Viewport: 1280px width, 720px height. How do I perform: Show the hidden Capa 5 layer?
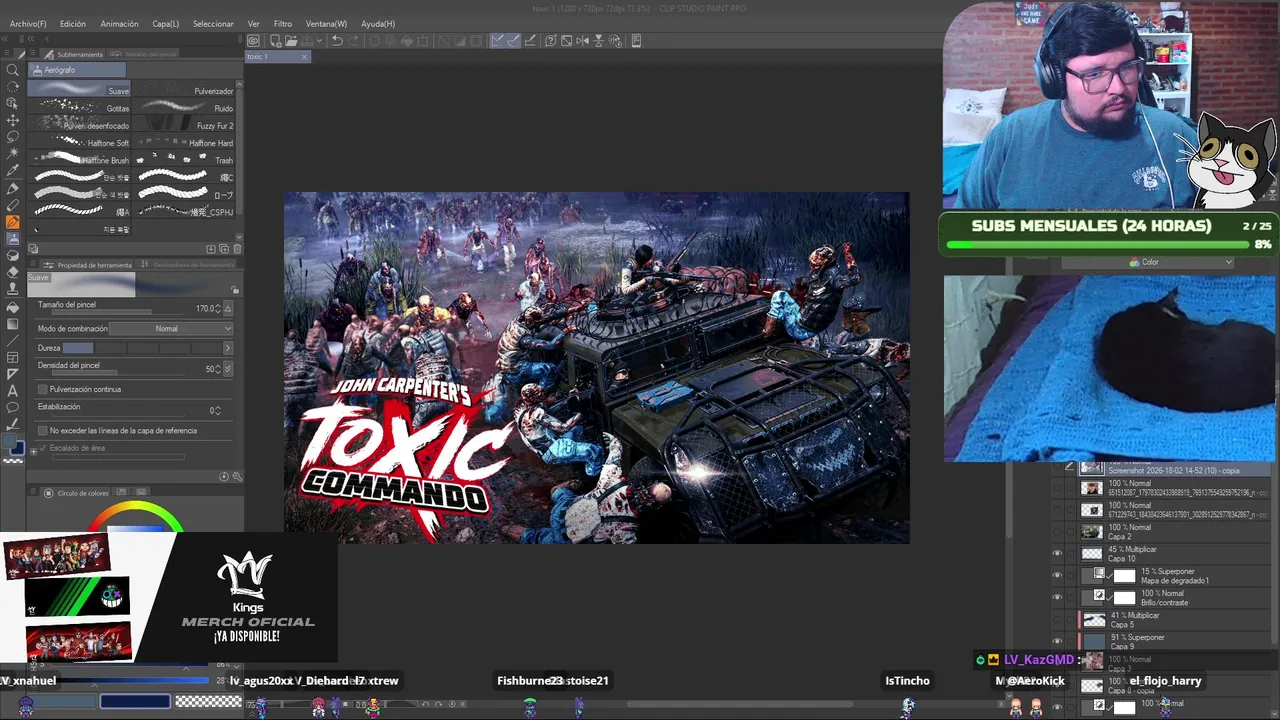1057,619
